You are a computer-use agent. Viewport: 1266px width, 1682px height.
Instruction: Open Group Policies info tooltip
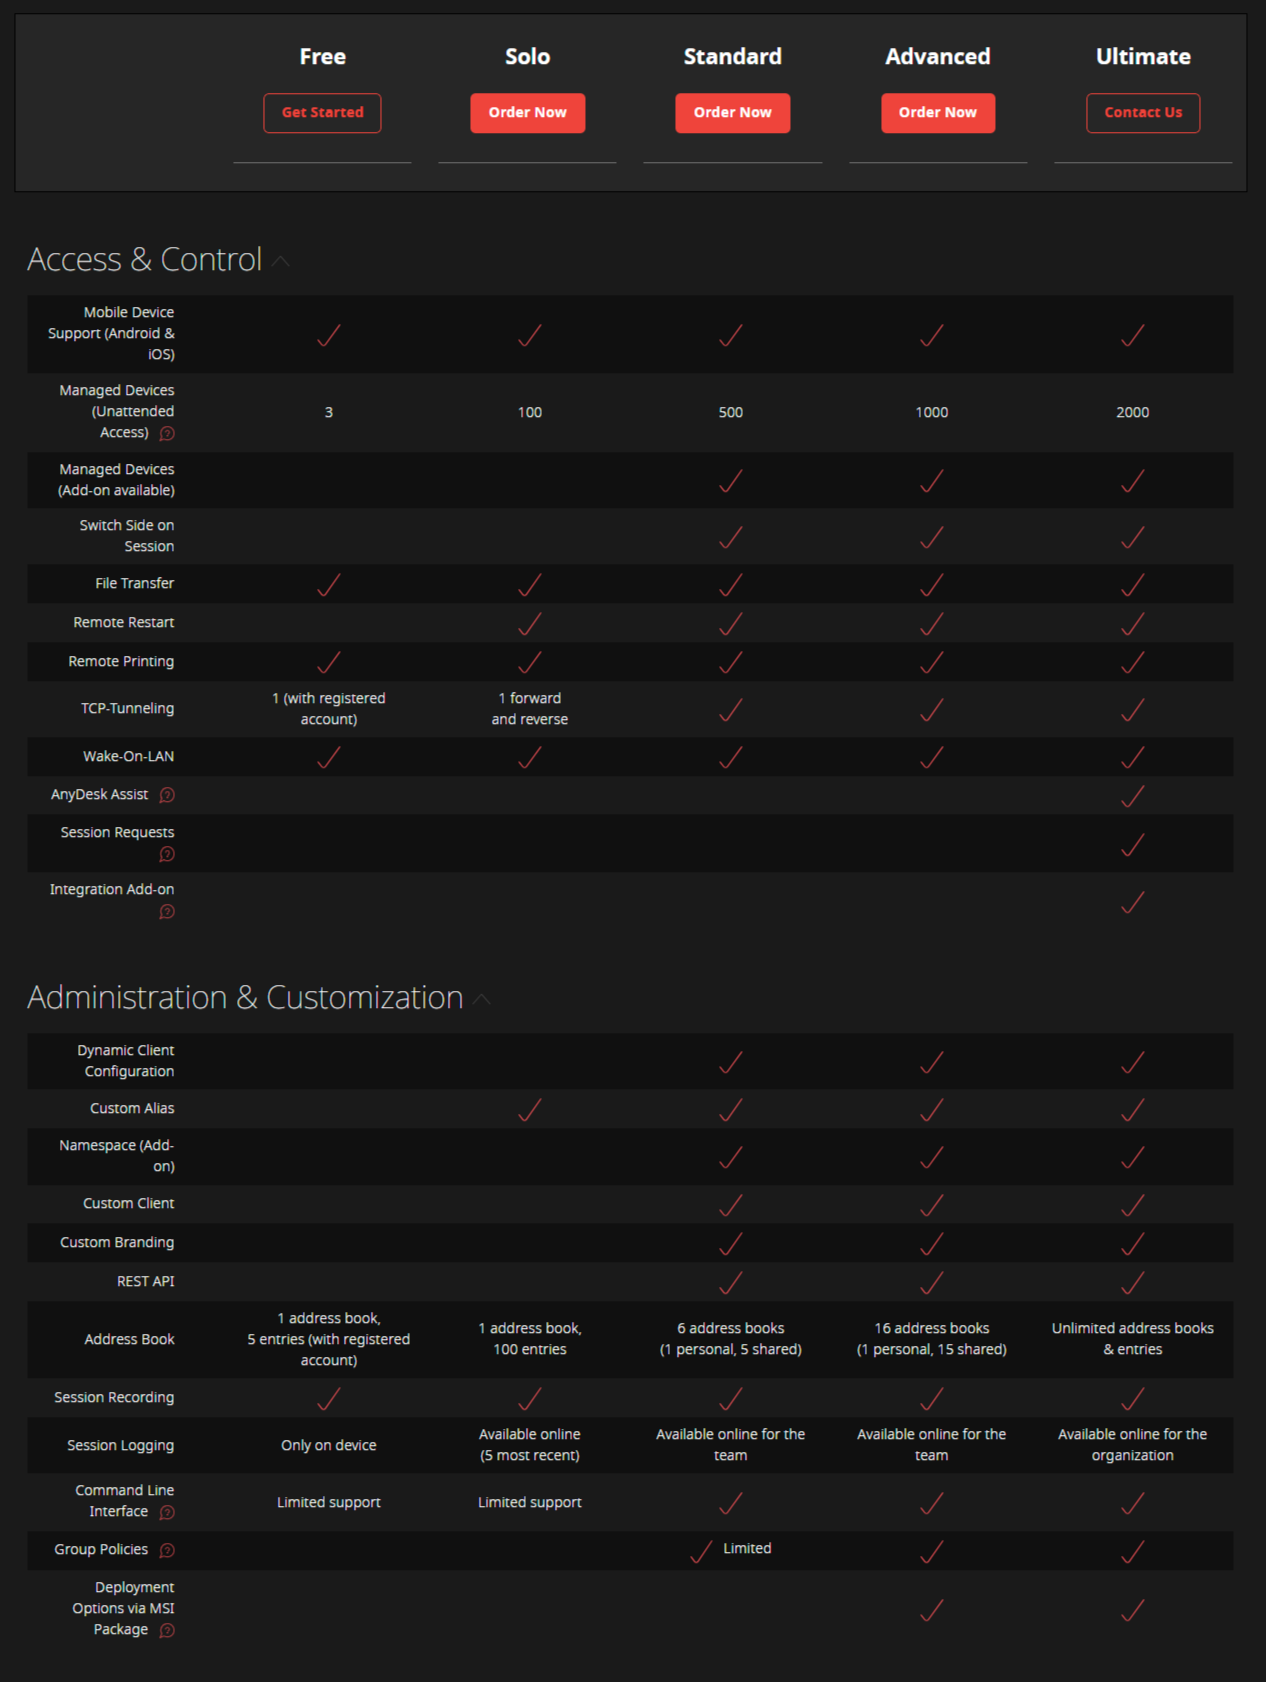click(x=167, y=1550)
